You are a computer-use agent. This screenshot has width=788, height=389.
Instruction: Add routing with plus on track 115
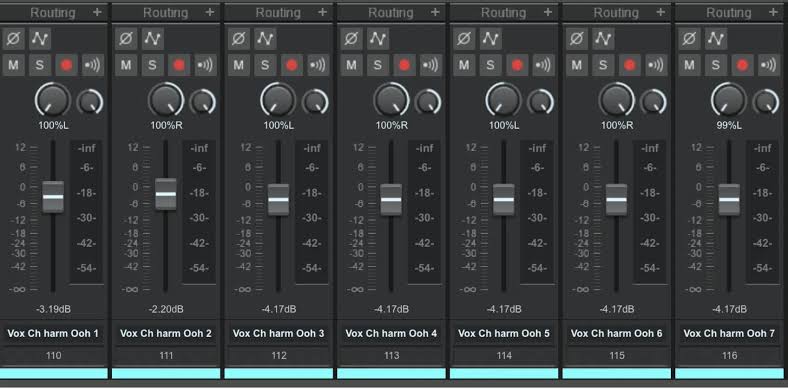(660, 12)
